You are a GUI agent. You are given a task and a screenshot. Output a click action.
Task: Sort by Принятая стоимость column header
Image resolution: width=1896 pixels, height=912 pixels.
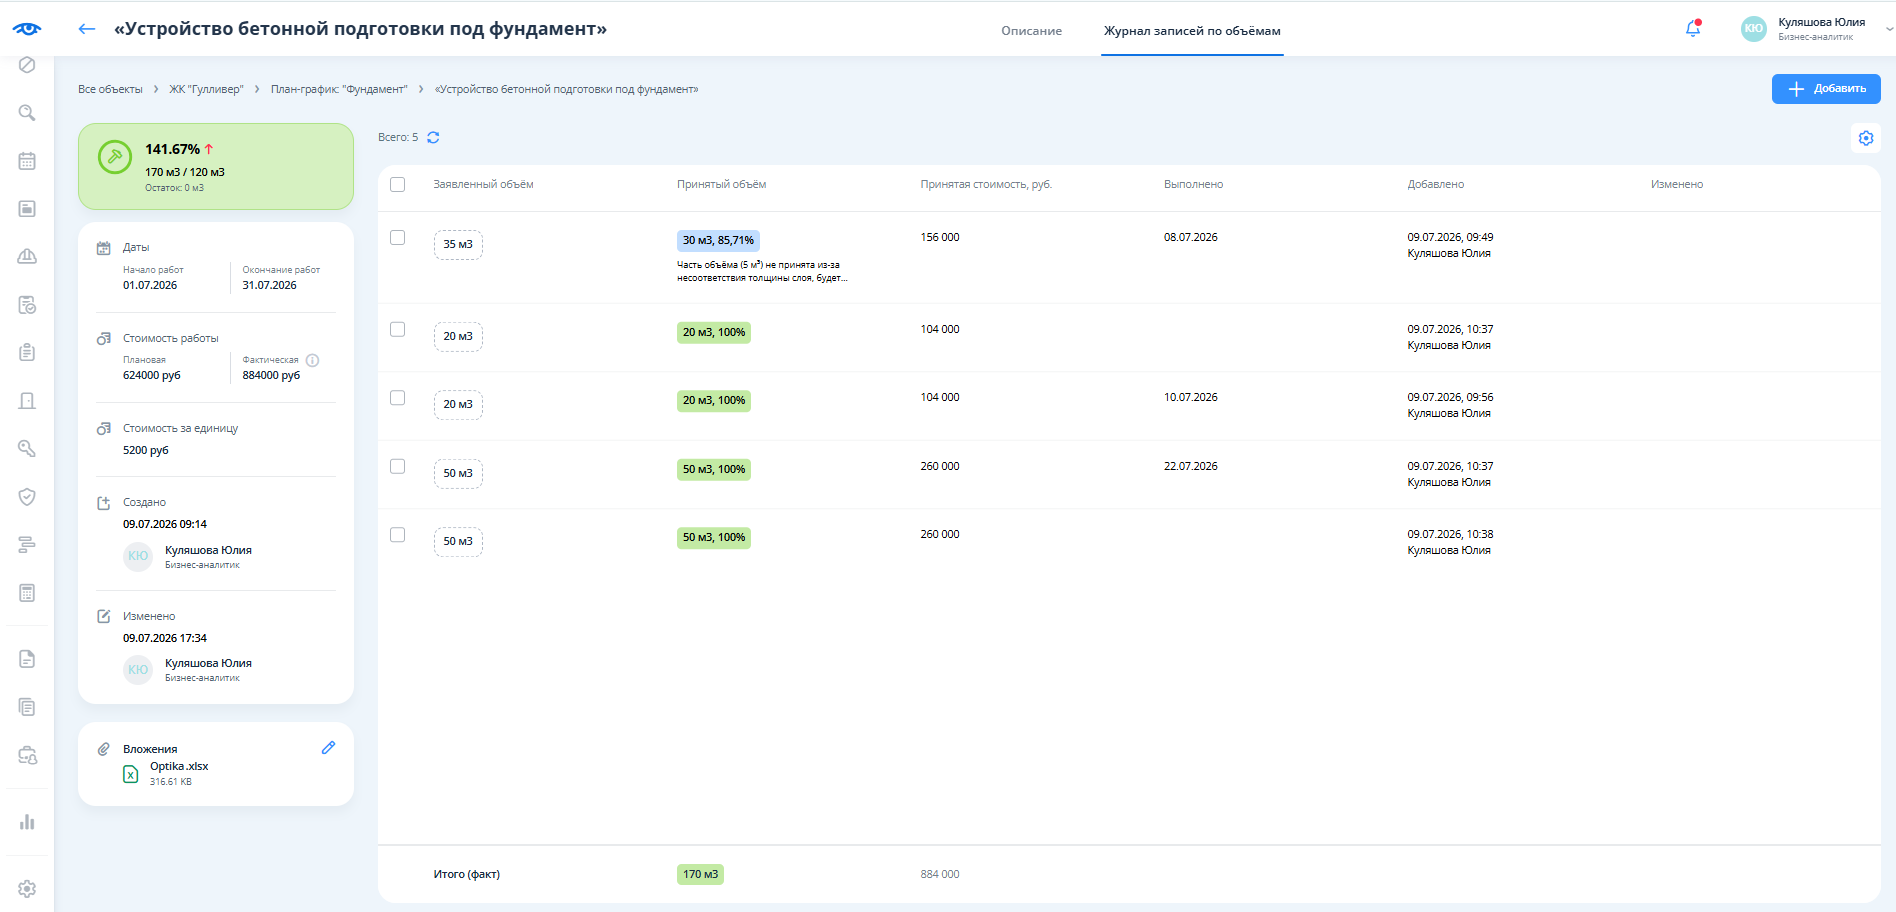986,184
